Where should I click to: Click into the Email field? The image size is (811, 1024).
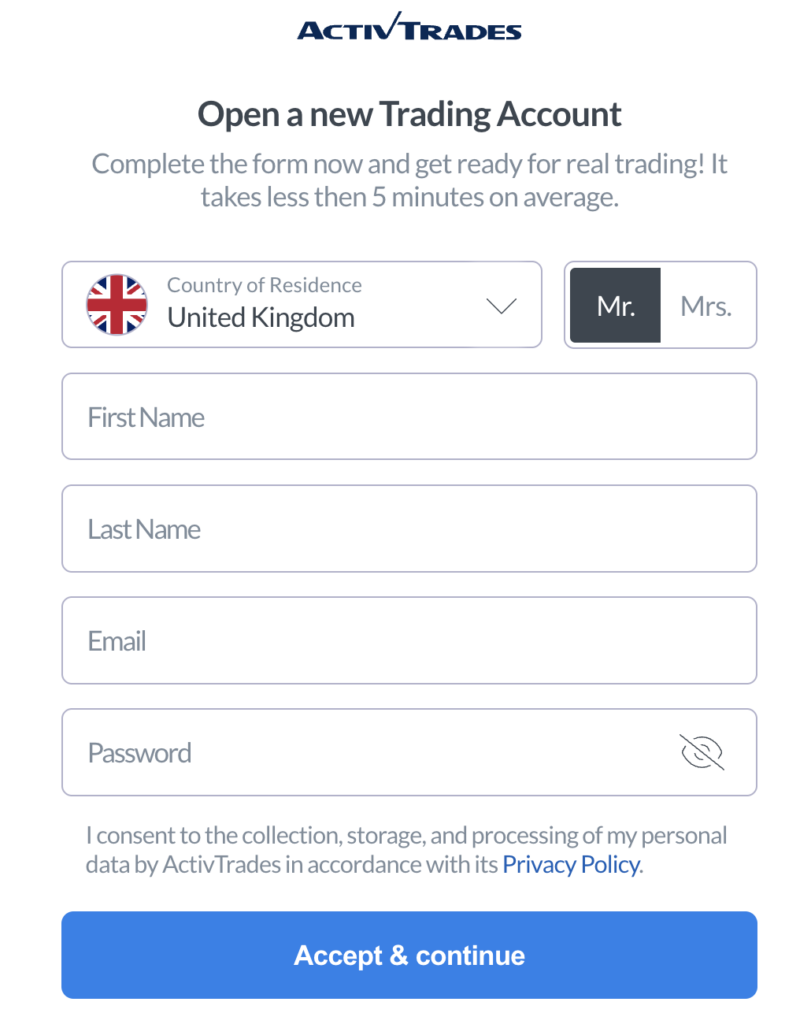(409, 641)
